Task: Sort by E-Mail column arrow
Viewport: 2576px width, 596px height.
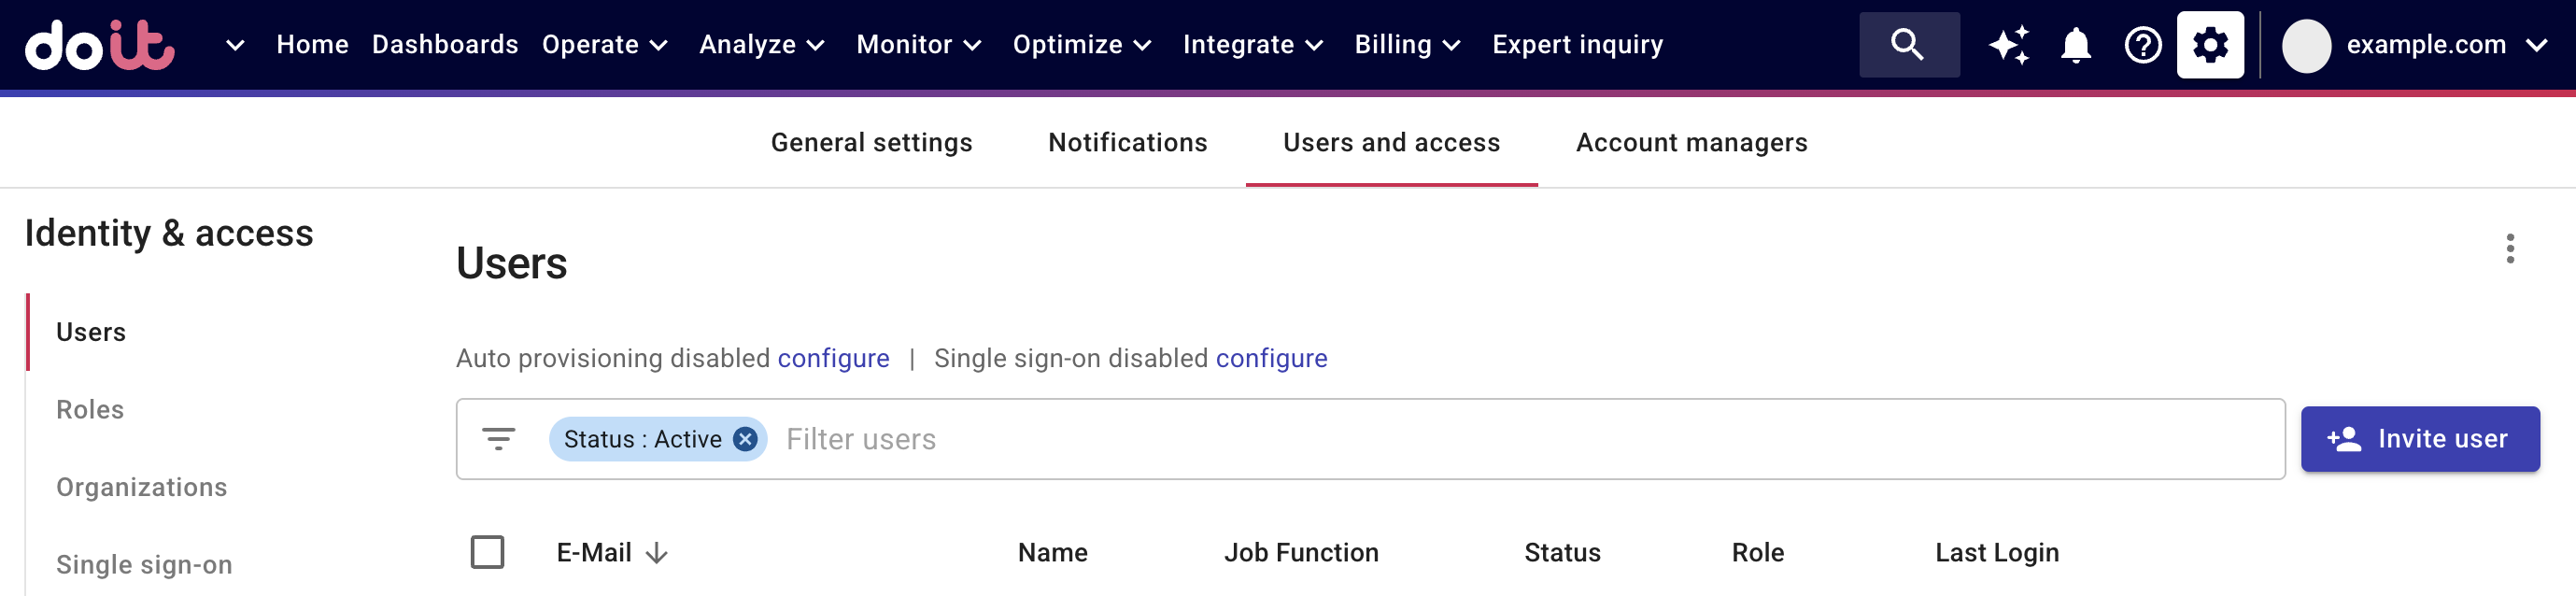Action: pyautogui.click(x=656, y=553)
